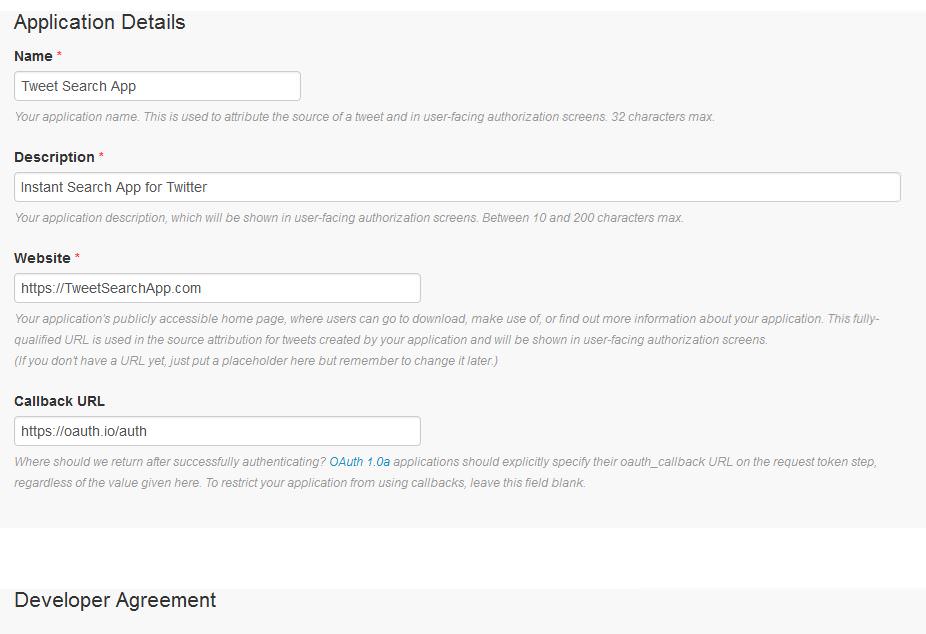Place cursor in the Website field

[x=215, y=288]
